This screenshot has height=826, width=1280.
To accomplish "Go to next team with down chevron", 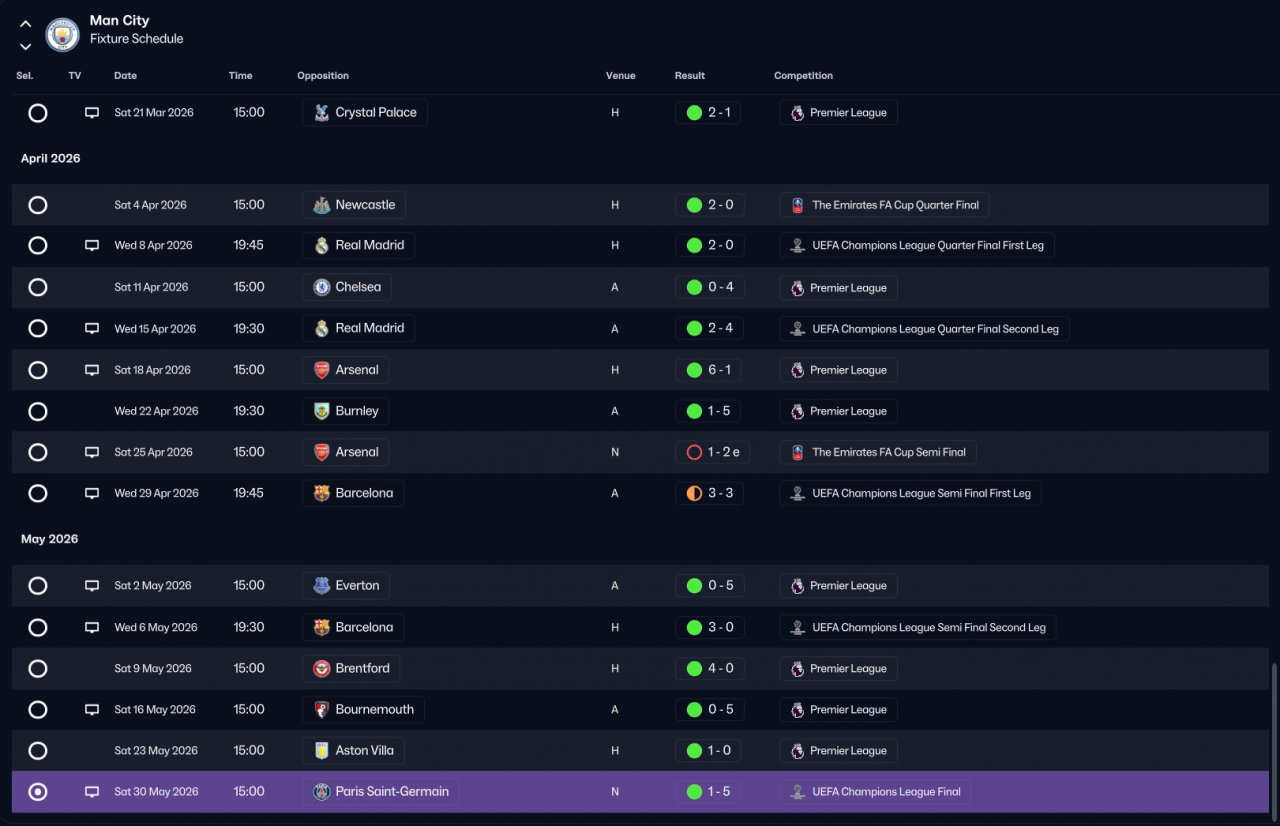I will [x=26, y=46].
